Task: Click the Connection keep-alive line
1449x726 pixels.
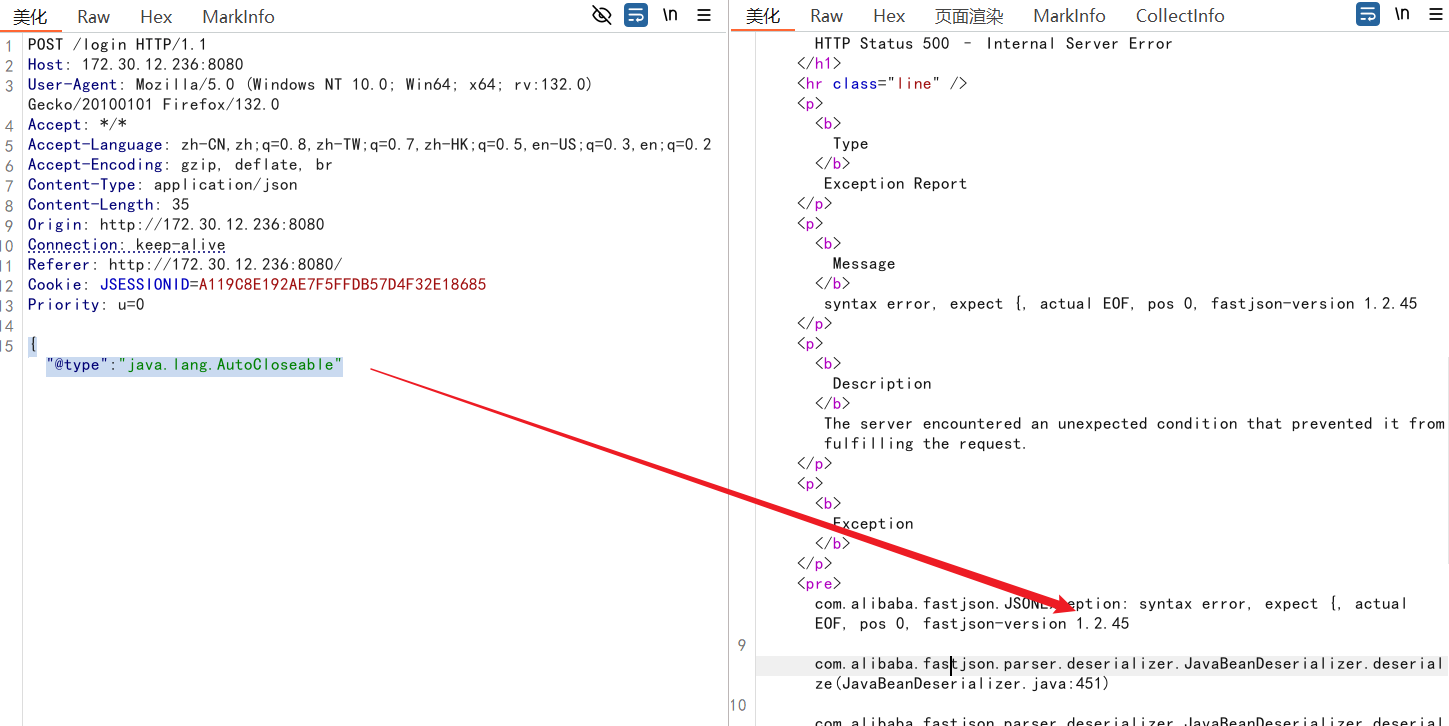Action: (127, 244)
